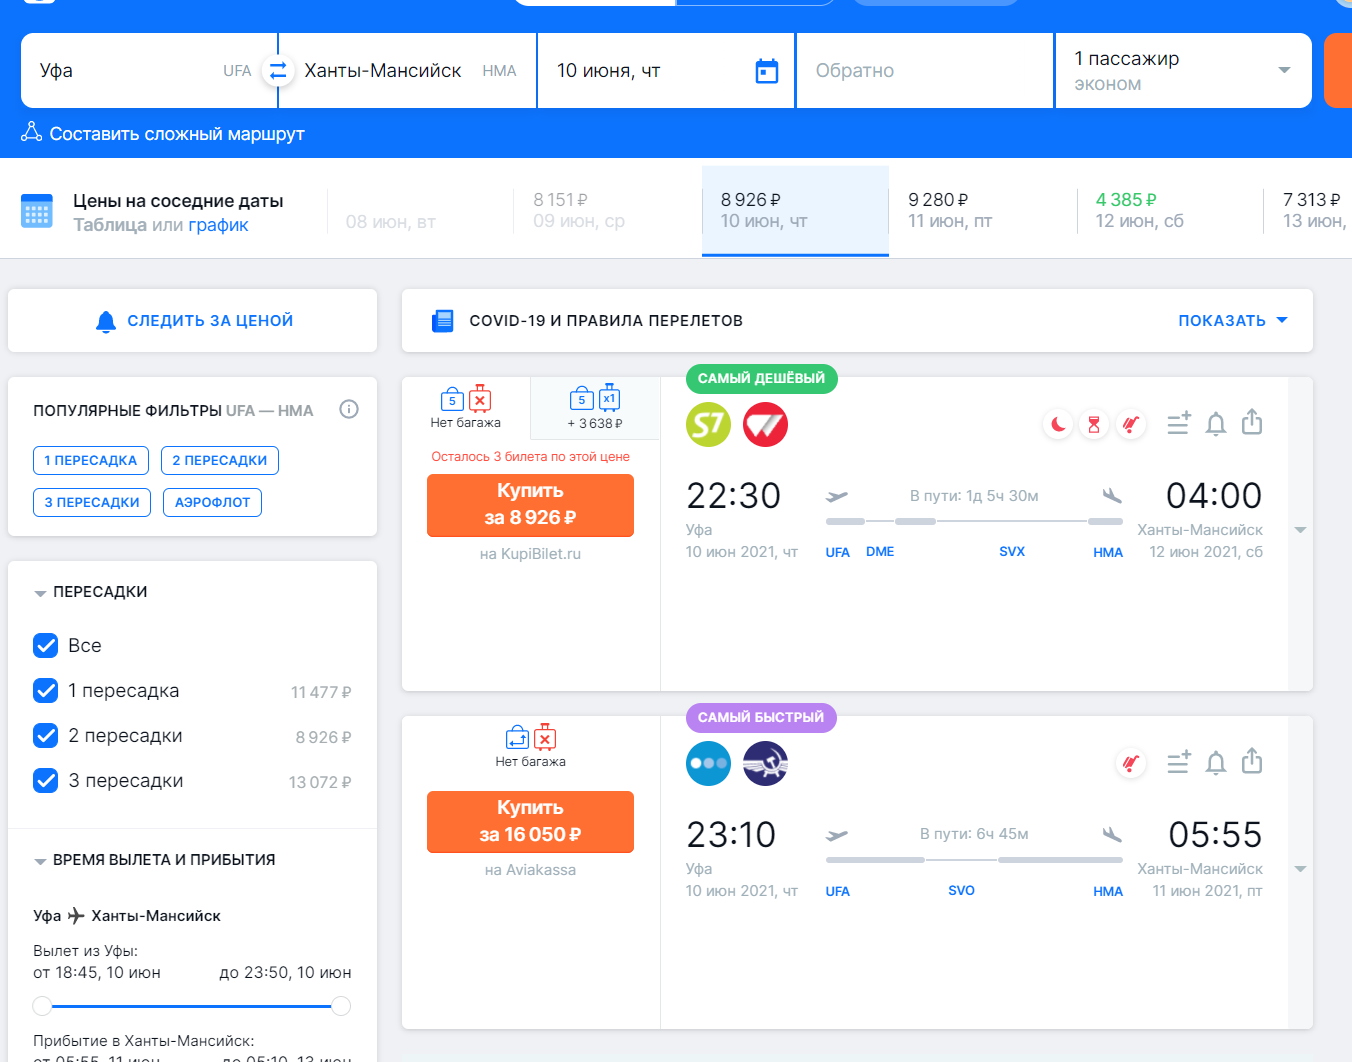Open the departure date calendar icon
Image resolution: width=1352 pixels, height=1062 pixels.
766,71
